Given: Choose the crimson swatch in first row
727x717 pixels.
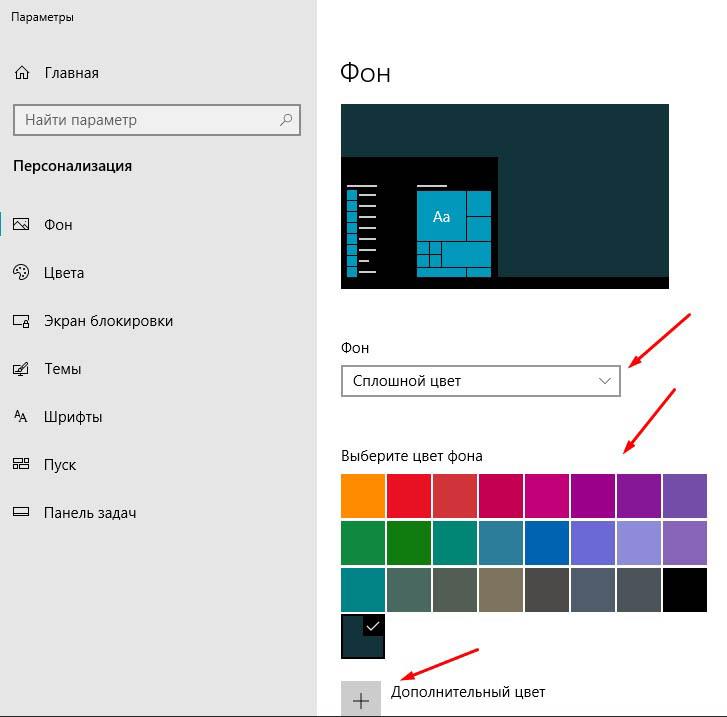Looking at the screenshot, I should [x=501, y=496].
